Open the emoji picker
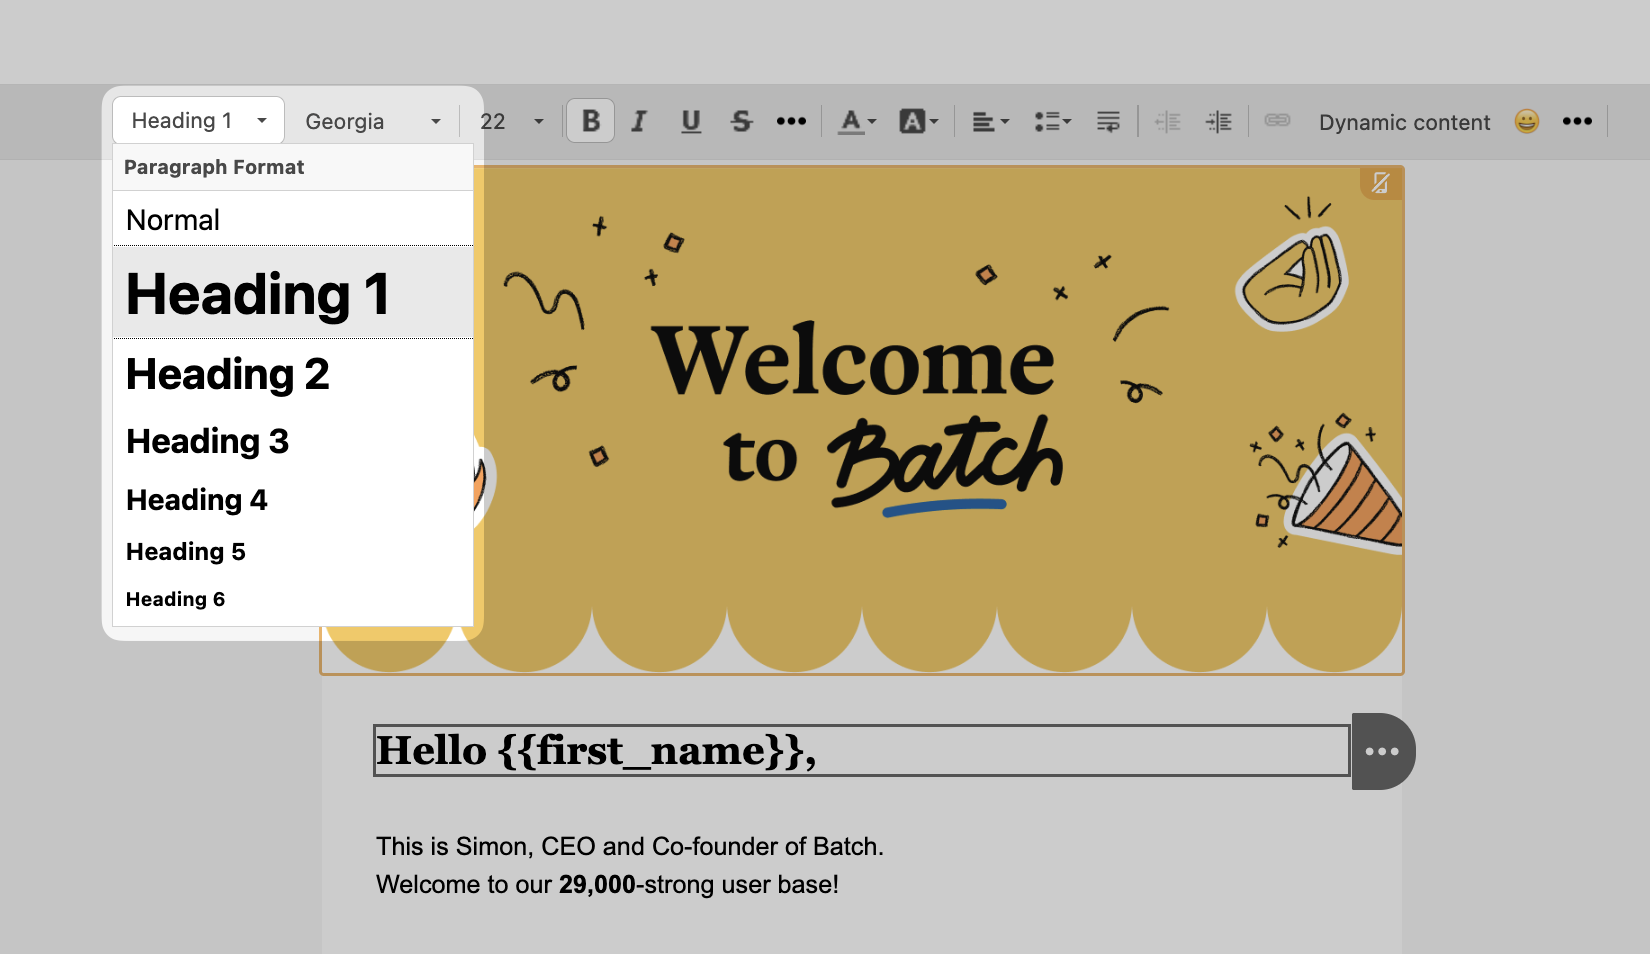Viewport: 1650px width, 954px height. (x=1526, y=121)
